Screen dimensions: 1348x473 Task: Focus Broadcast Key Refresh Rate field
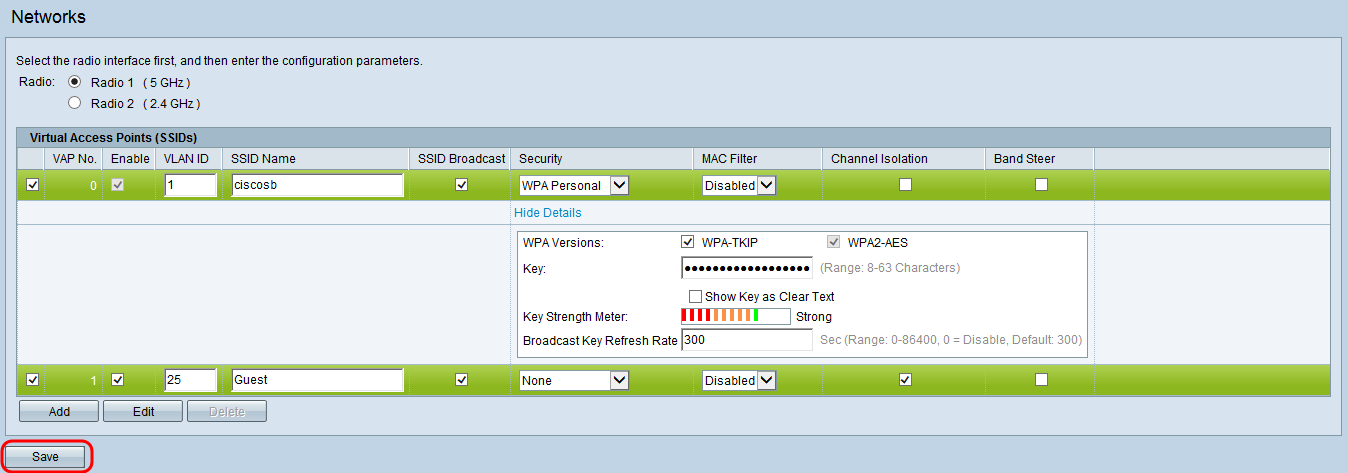tap(747, 340)
